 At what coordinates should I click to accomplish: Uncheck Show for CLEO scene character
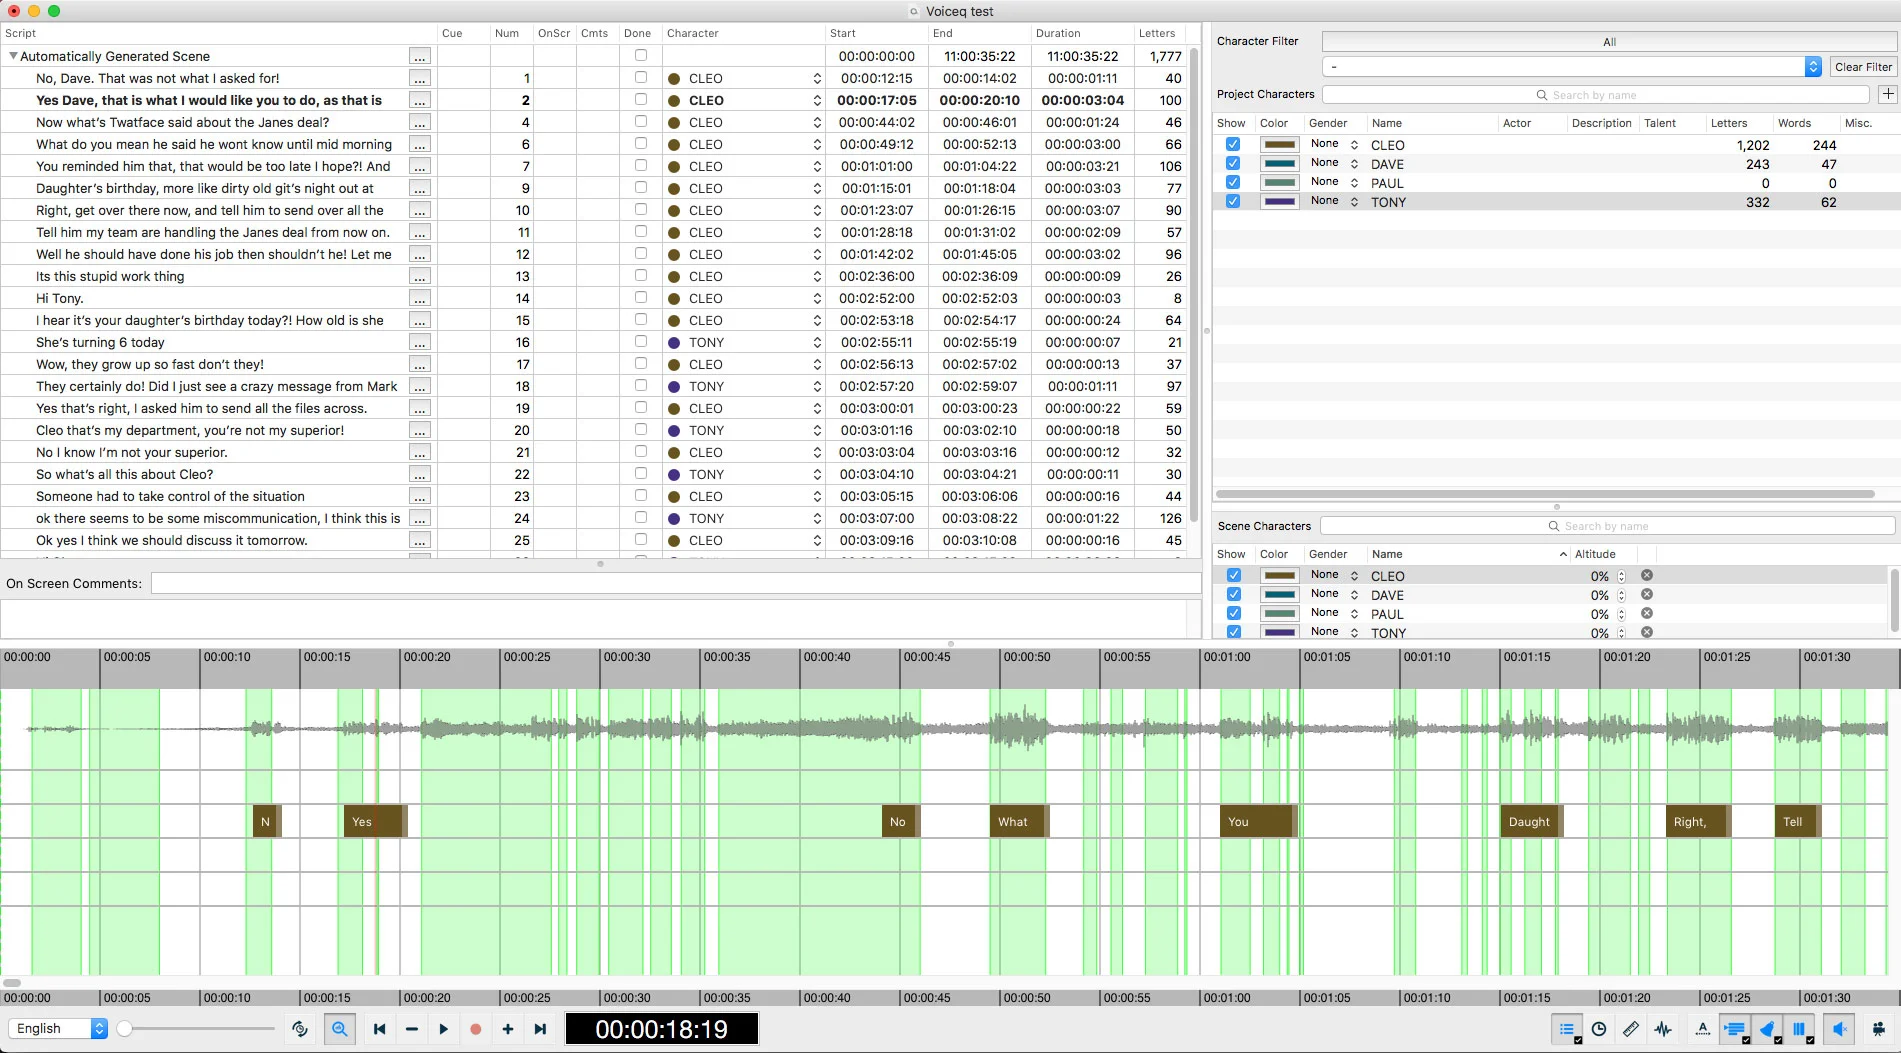pyautogui.click(x=1234, y=575)
